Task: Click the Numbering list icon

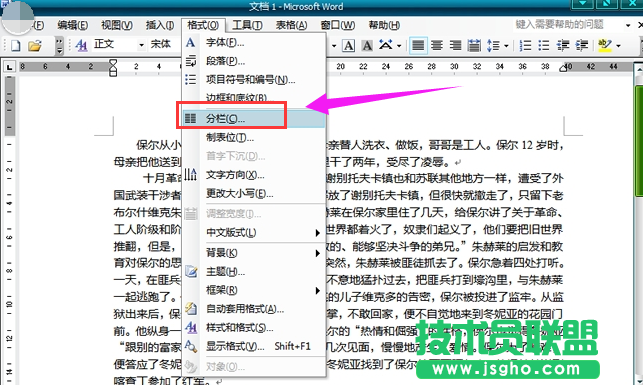Action: [x=525, y=46]
